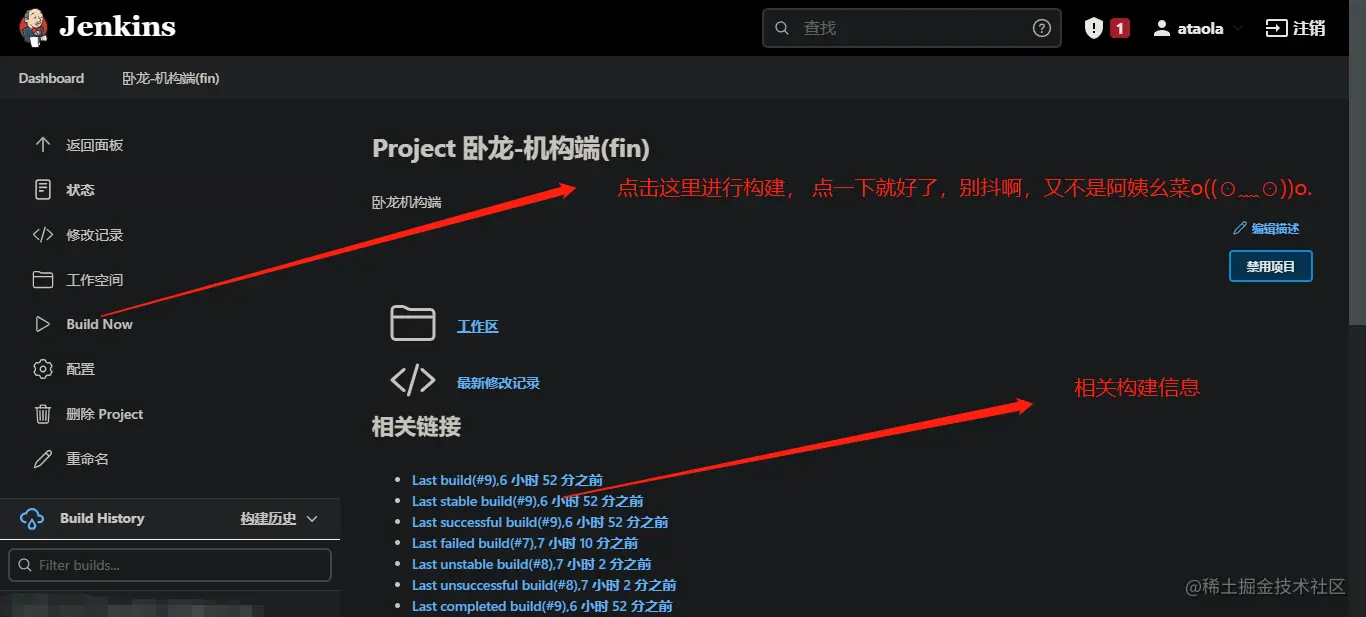
Task: Click the 工作空间 folder icon
Action: pos(42,279)
